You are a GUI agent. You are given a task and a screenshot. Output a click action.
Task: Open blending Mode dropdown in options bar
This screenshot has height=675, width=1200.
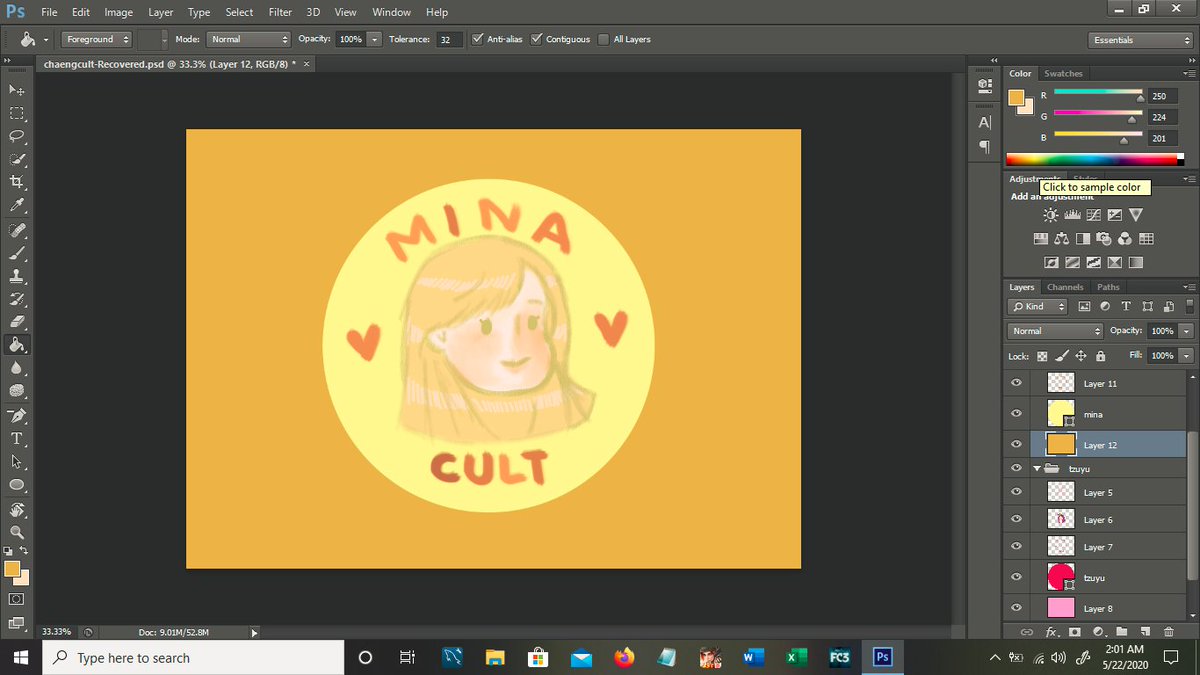(248, 39)
